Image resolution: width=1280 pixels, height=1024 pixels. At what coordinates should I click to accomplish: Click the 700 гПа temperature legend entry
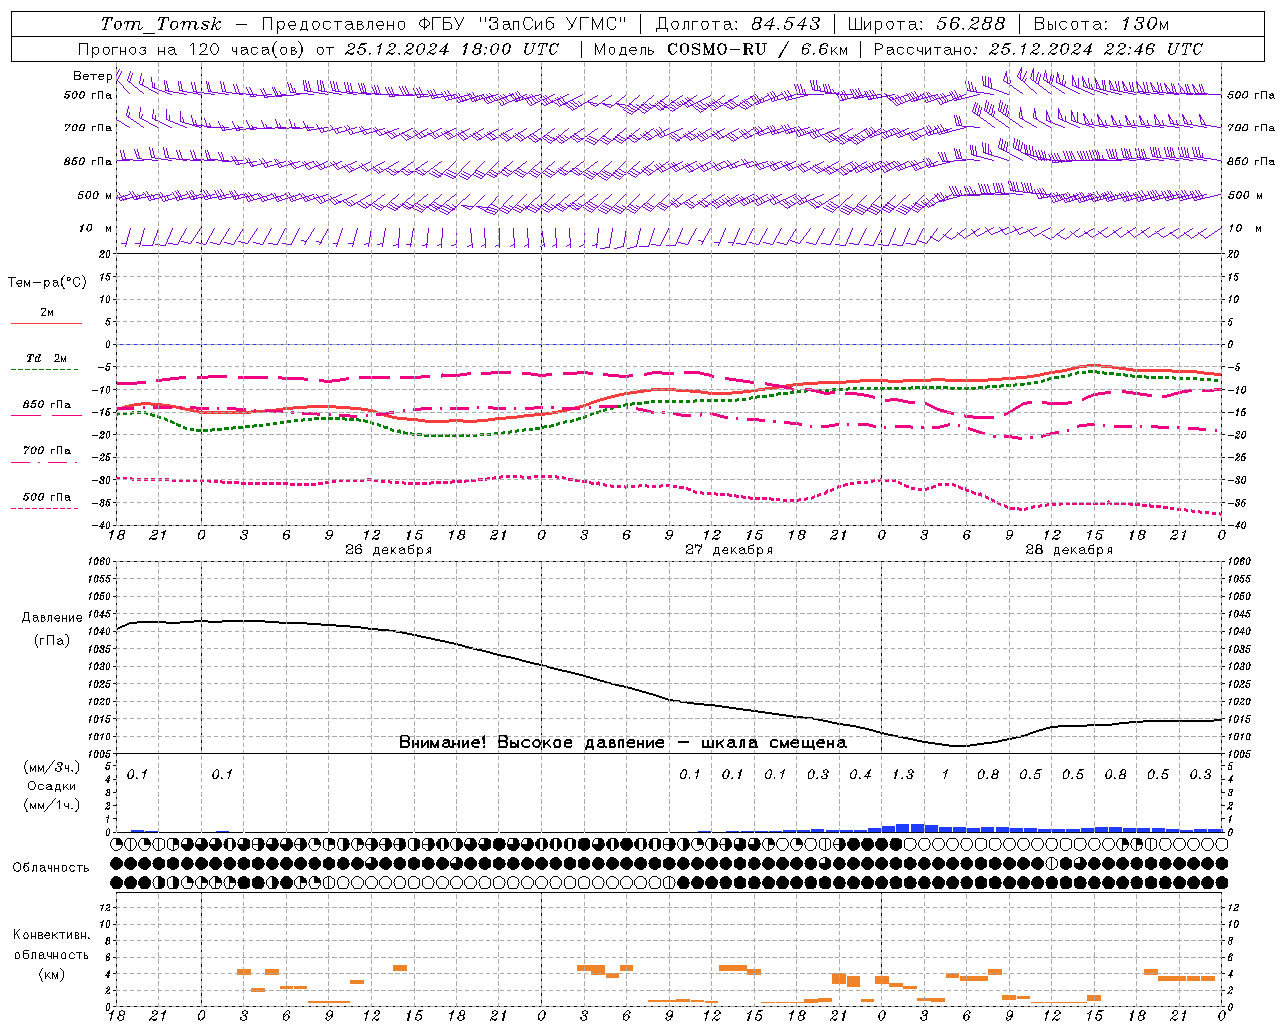tap(46, 450)
